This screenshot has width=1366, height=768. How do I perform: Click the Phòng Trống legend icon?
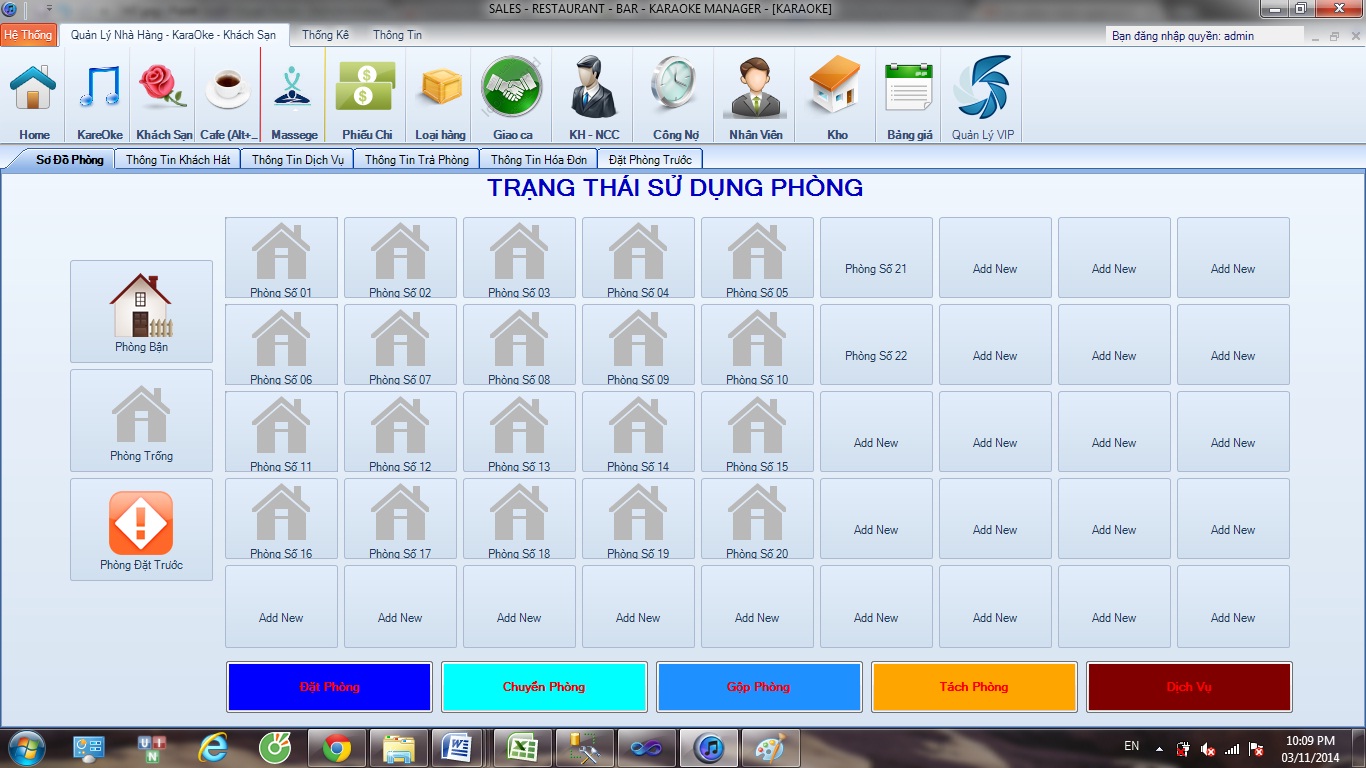(141, 420)
